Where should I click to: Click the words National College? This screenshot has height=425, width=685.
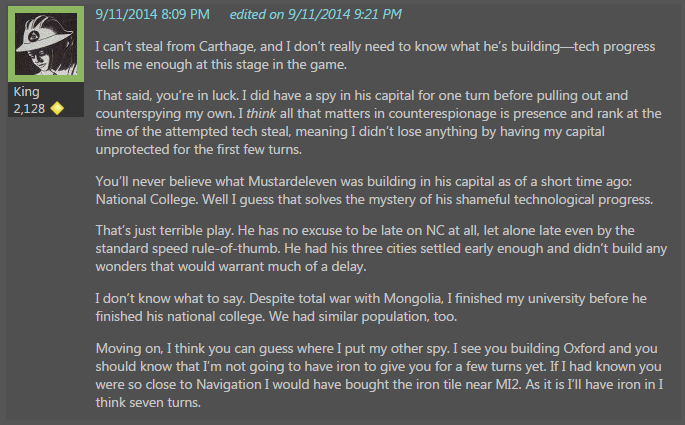(x=147, y=200)
